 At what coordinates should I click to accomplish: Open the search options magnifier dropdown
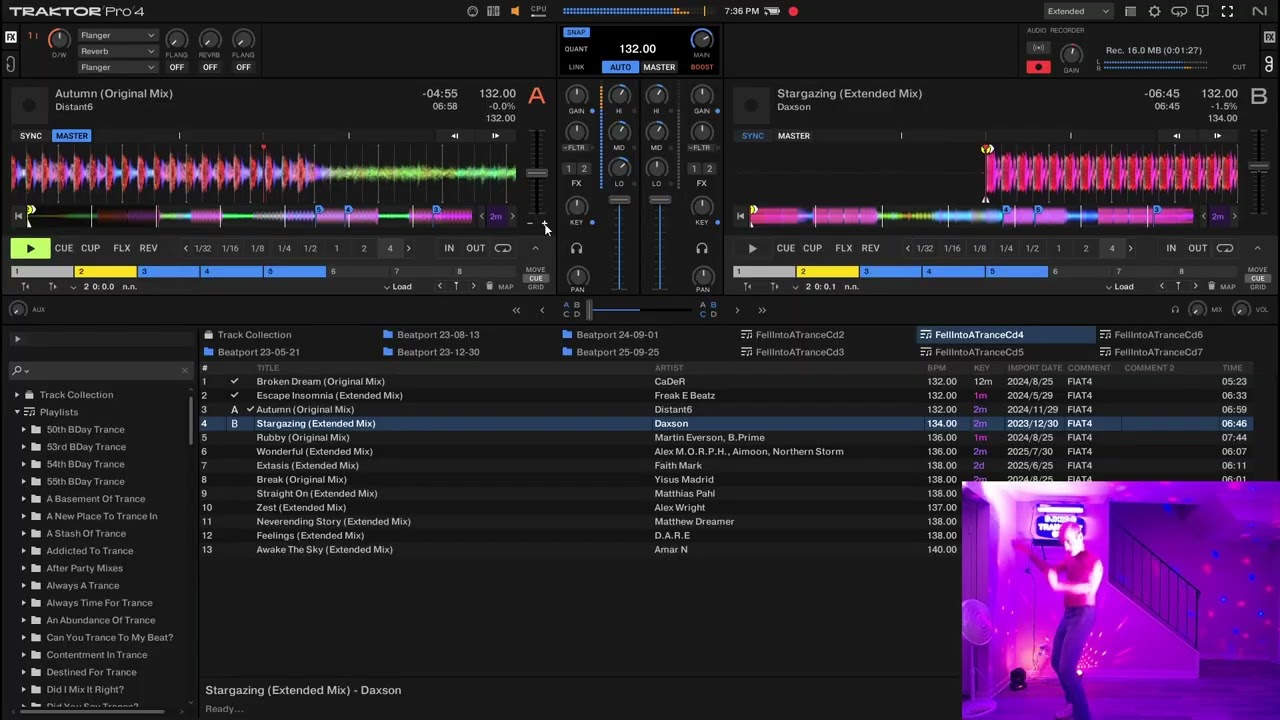[x=20, y=371]
